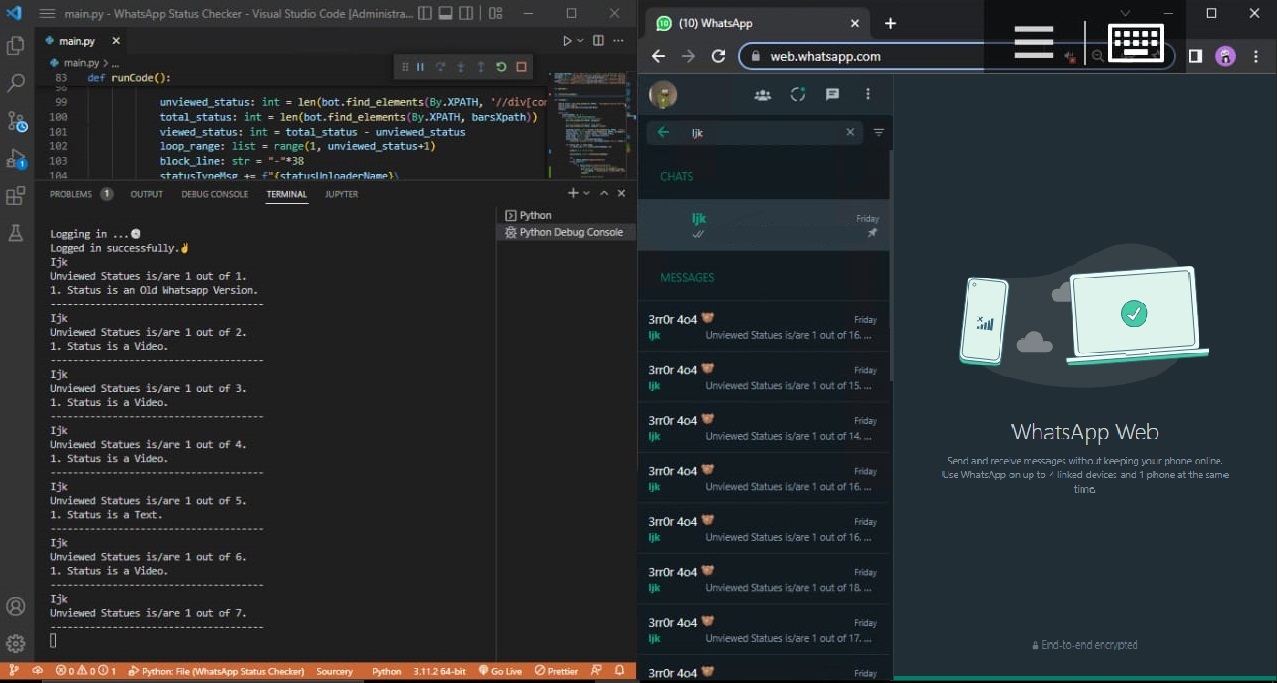
Task: Open a new Chrome tab
Action: pyautogui.click(x=890, y=22)
